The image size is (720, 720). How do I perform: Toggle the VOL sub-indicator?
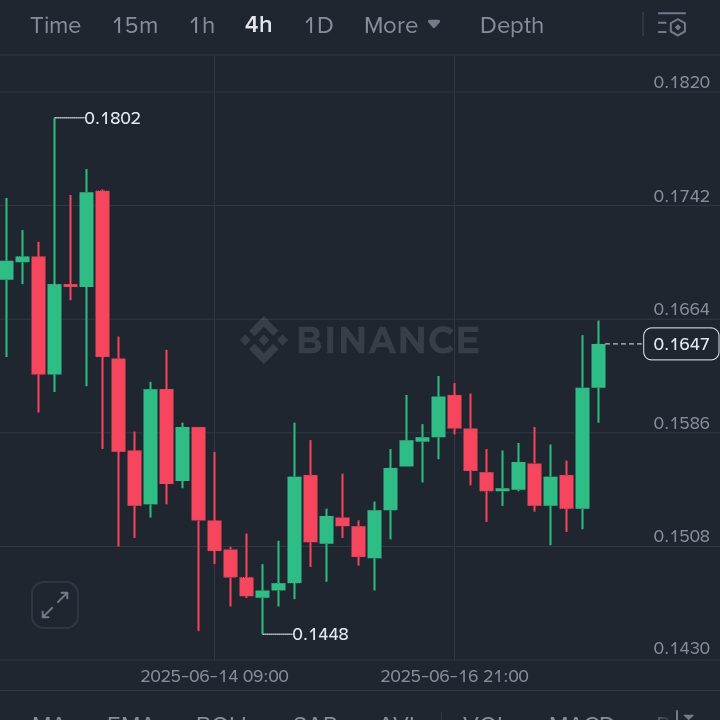(484, 715)
